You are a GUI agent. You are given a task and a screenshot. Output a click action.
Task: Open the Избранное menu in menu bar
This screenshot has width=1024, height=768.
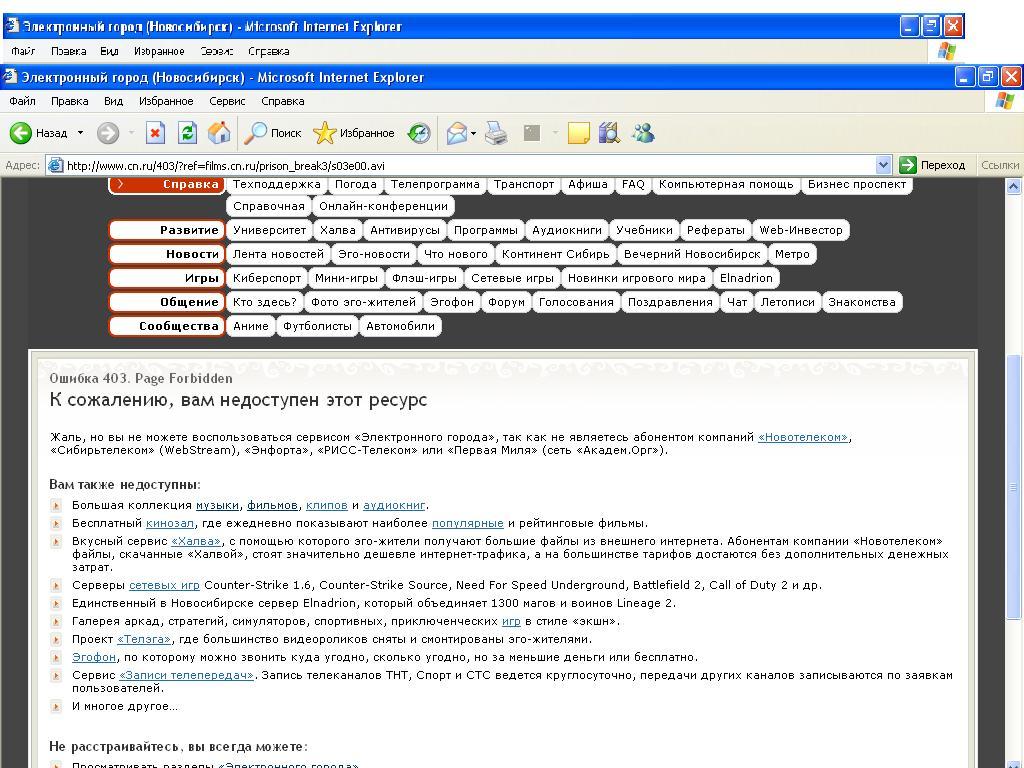166,101
